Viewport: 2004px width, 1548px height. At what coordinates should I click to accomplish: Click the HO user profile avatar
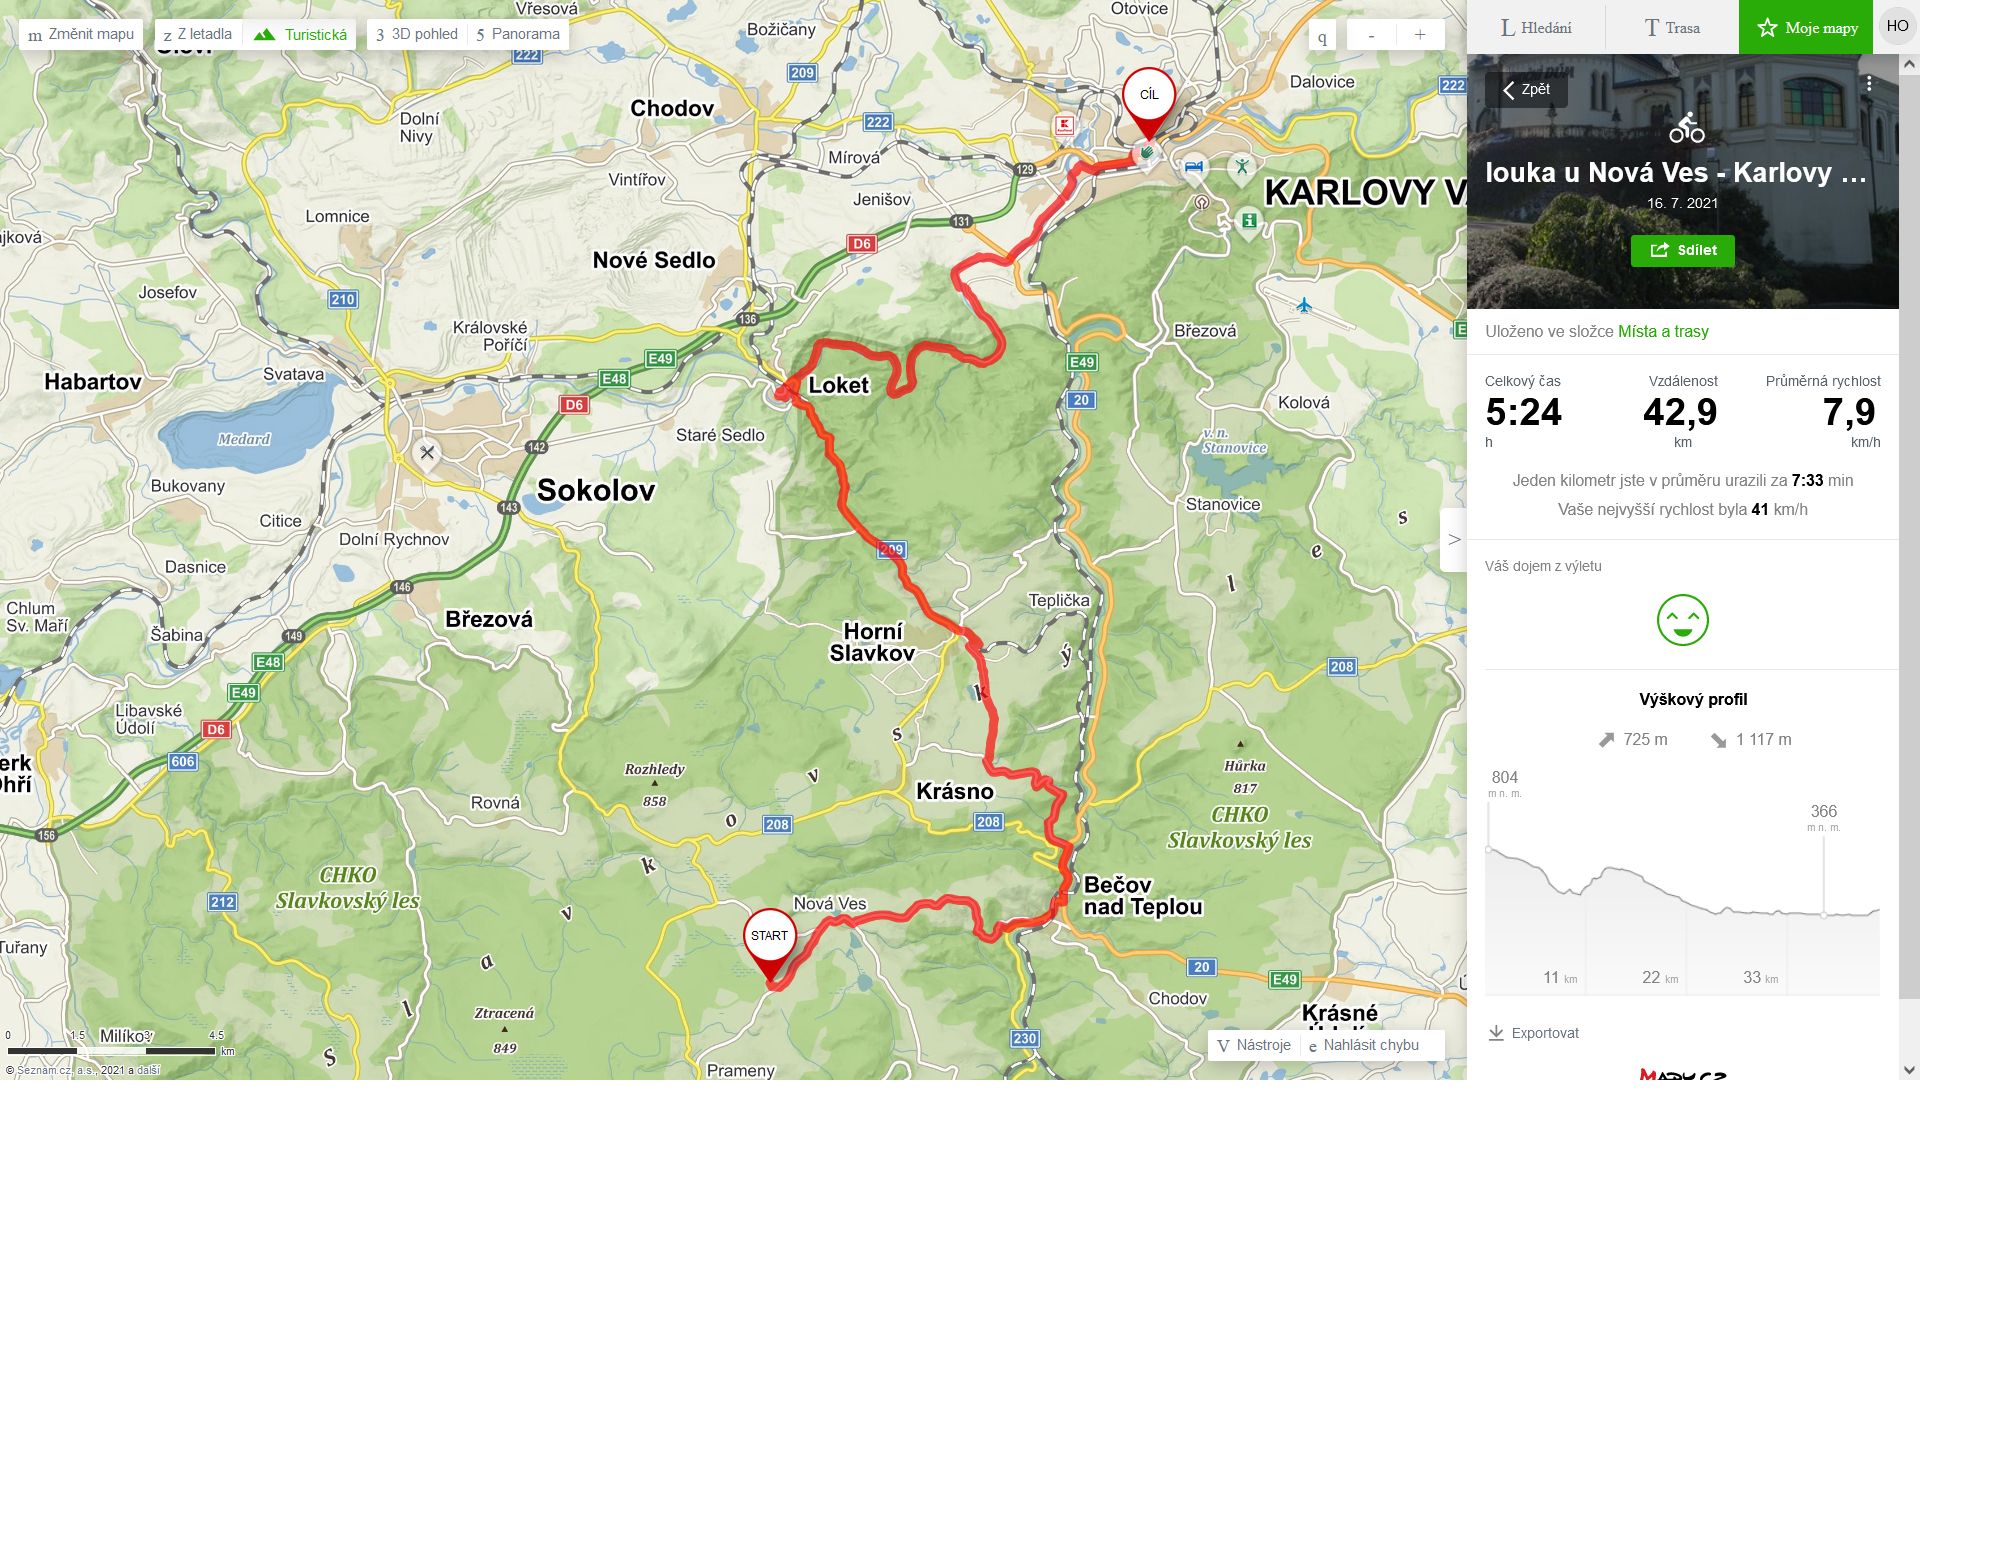pyautogui.click(x=1897, y=26)
